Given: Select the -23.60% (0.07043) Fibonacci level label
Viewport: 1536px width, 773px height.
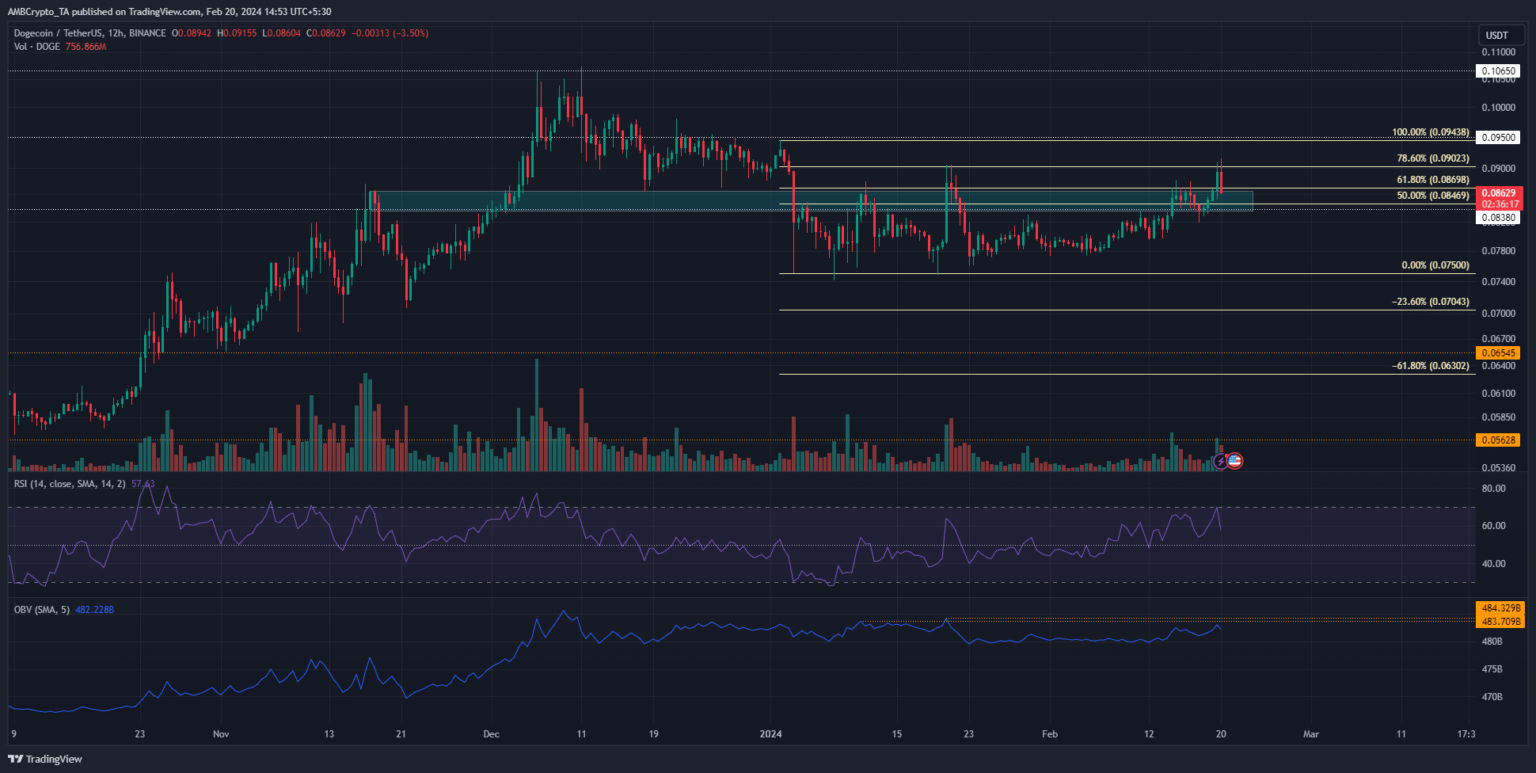Looking at the screenshot, I should point(1430,302).
